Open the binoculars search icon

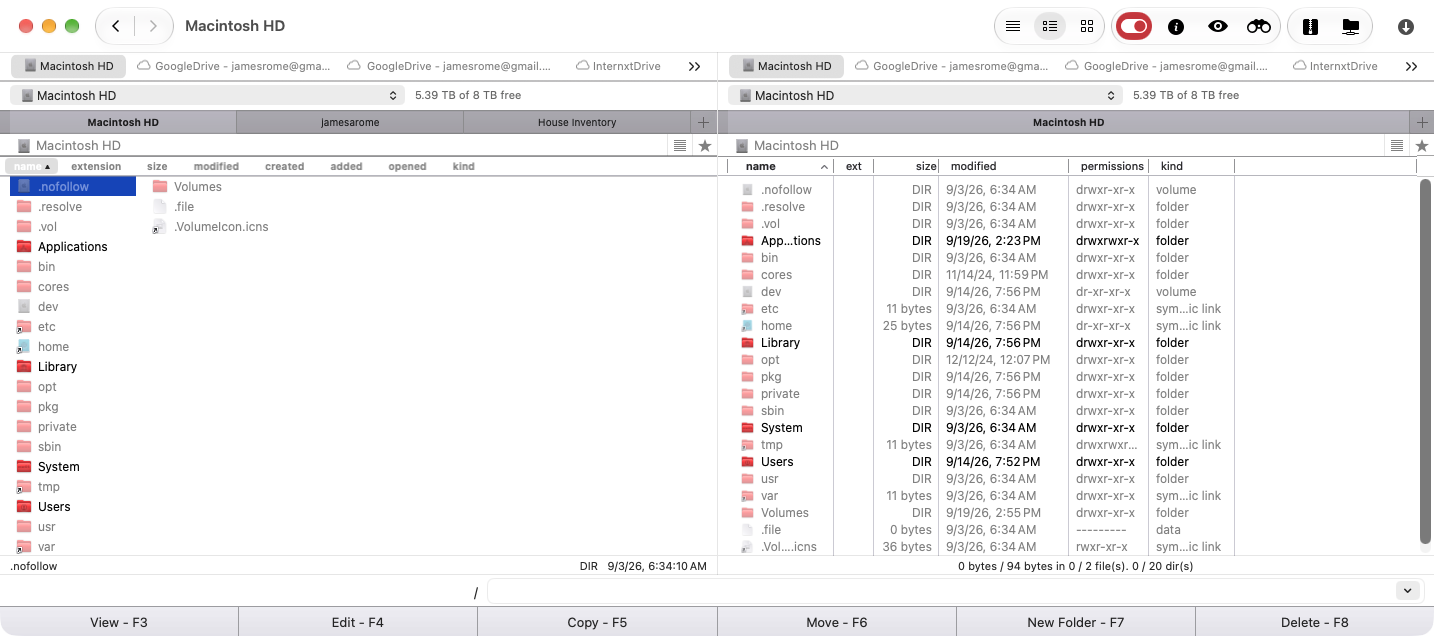click(x=1259, y=27)
